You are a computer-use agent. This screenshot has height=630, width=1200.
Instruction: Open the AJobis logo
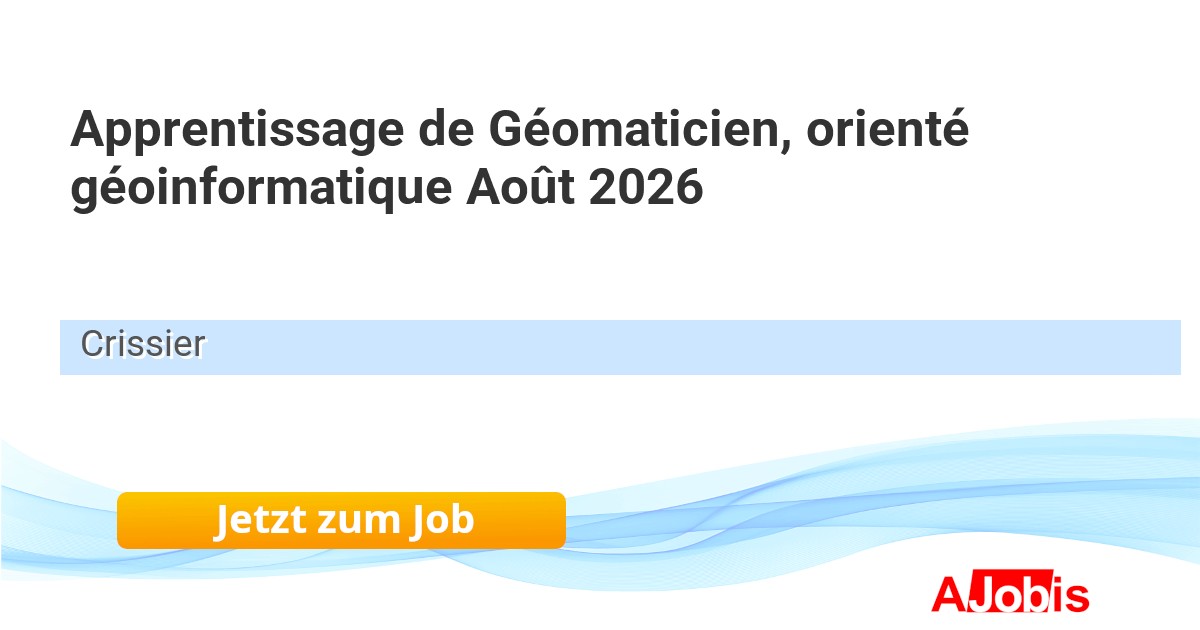[x=1010, y=594]
